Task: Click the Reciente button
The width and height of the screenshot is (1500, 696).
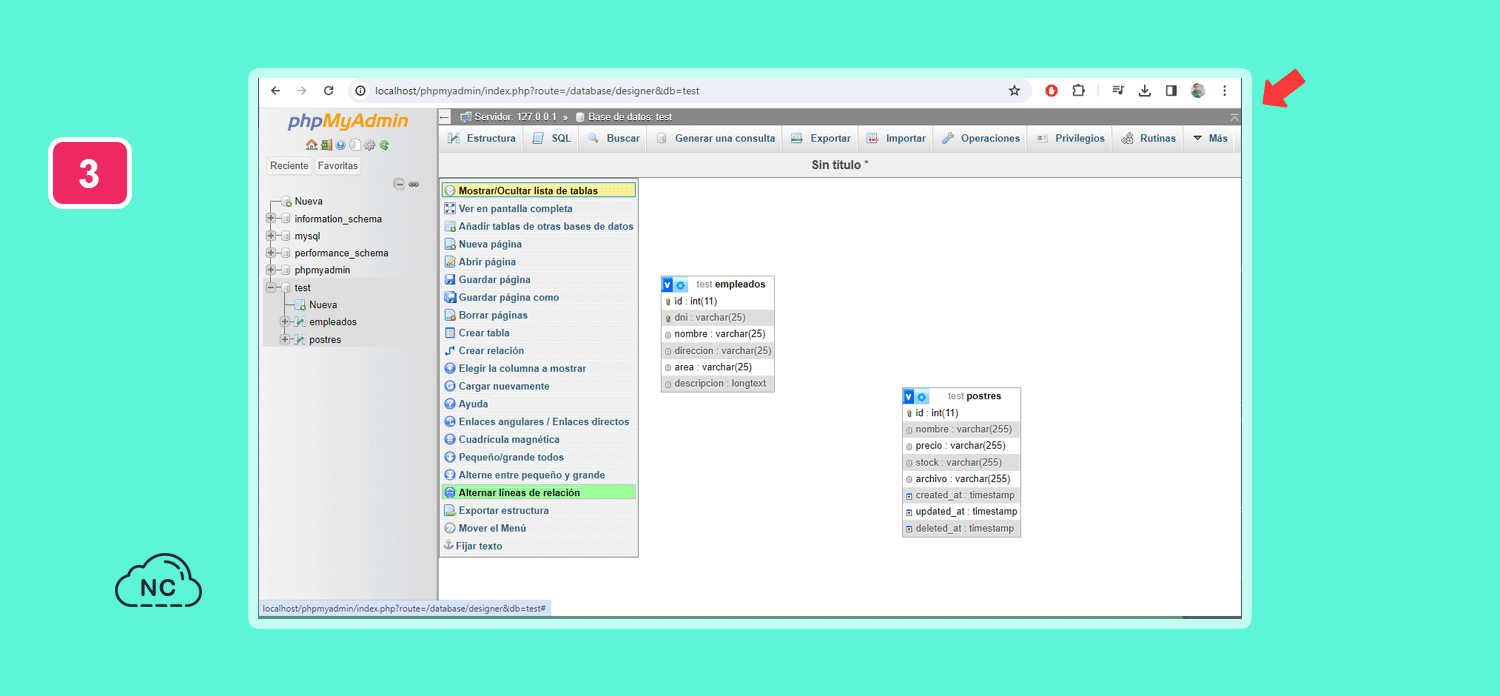Action: pos(289,166)
